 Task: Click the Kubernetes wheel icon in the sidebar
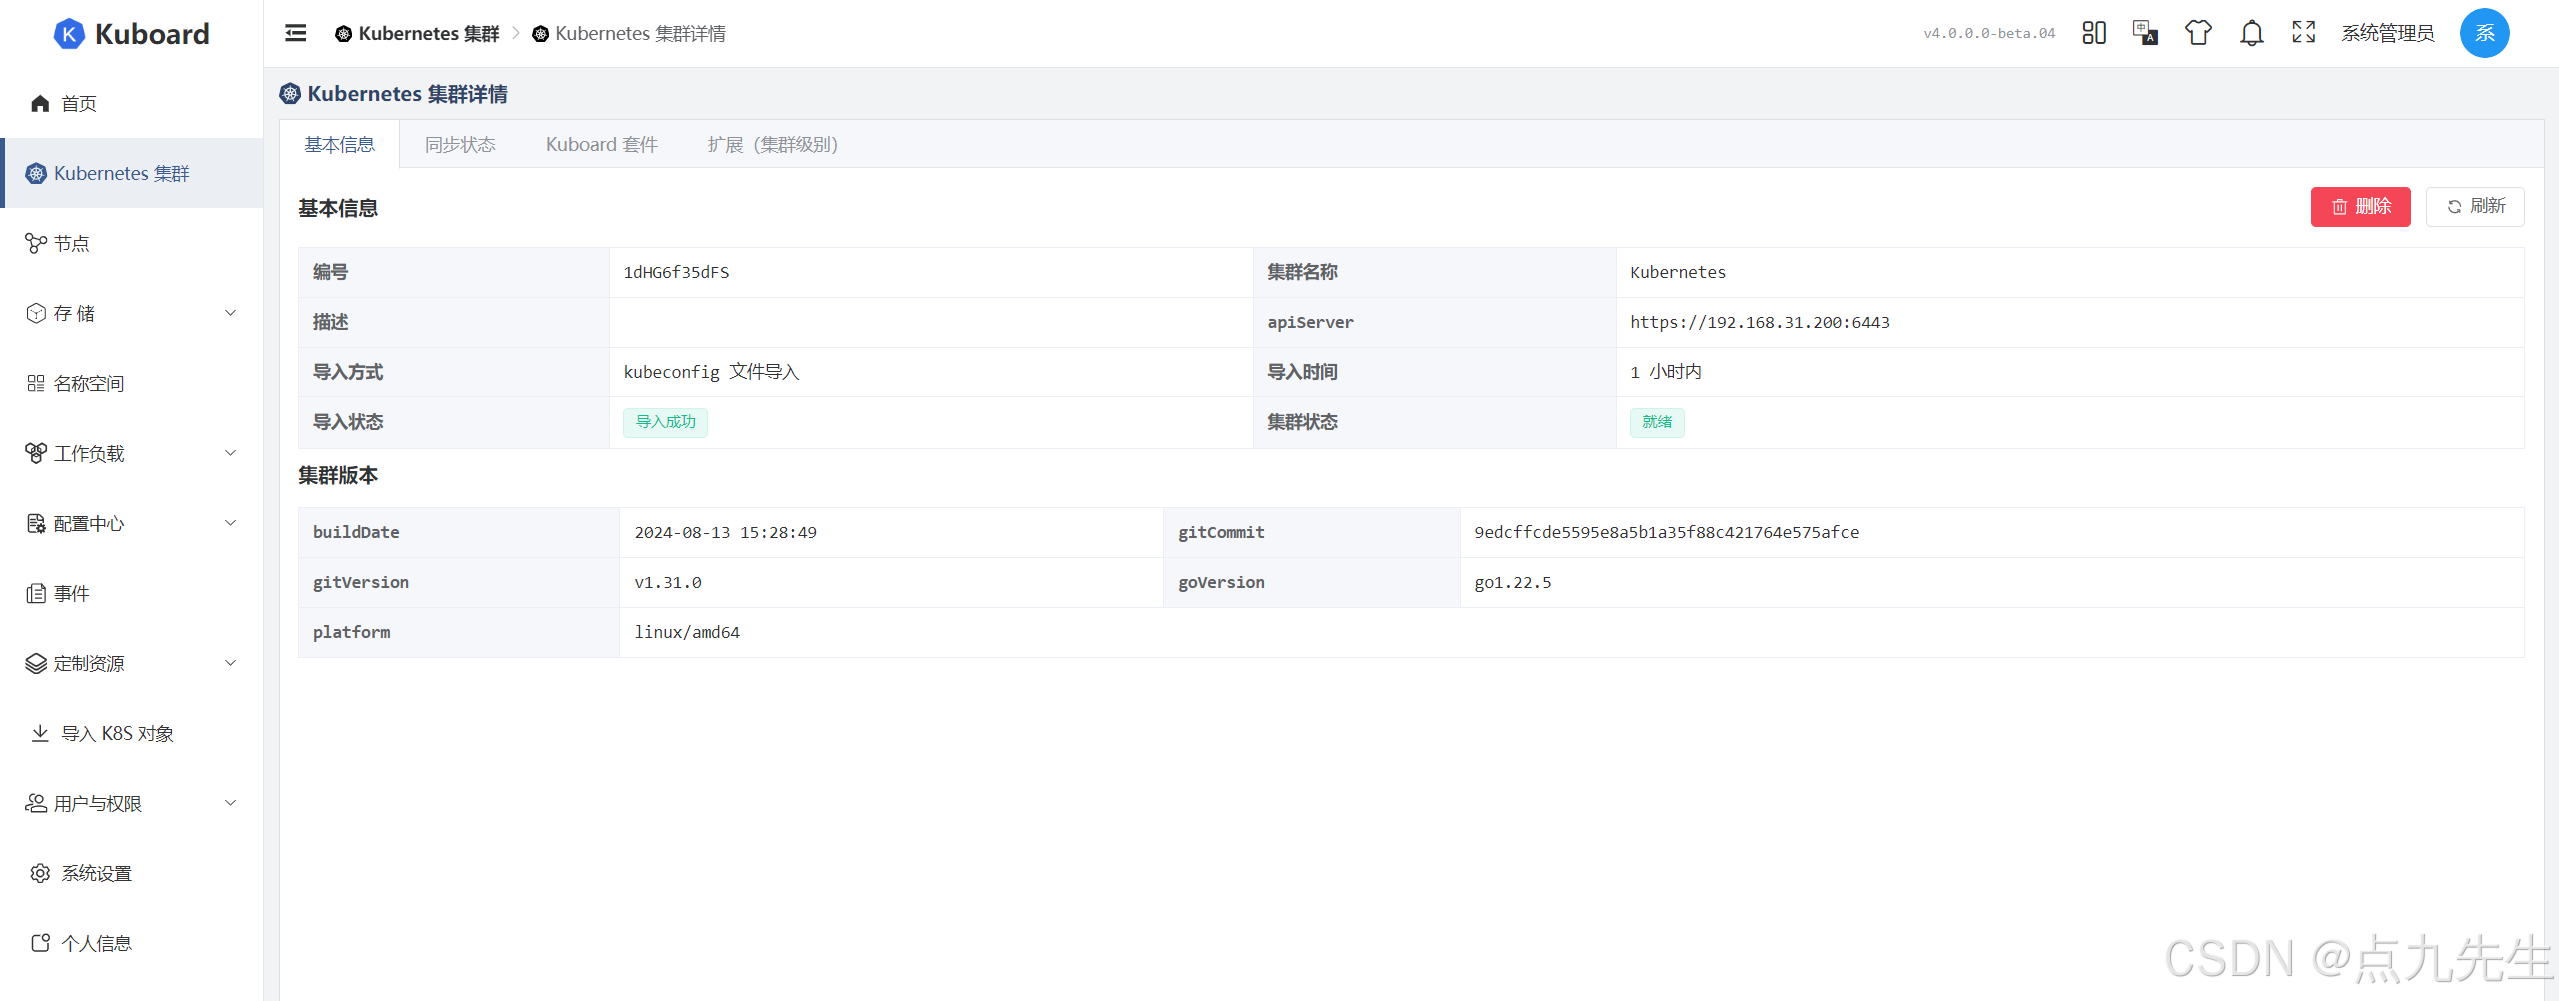(x=36, y=173)
